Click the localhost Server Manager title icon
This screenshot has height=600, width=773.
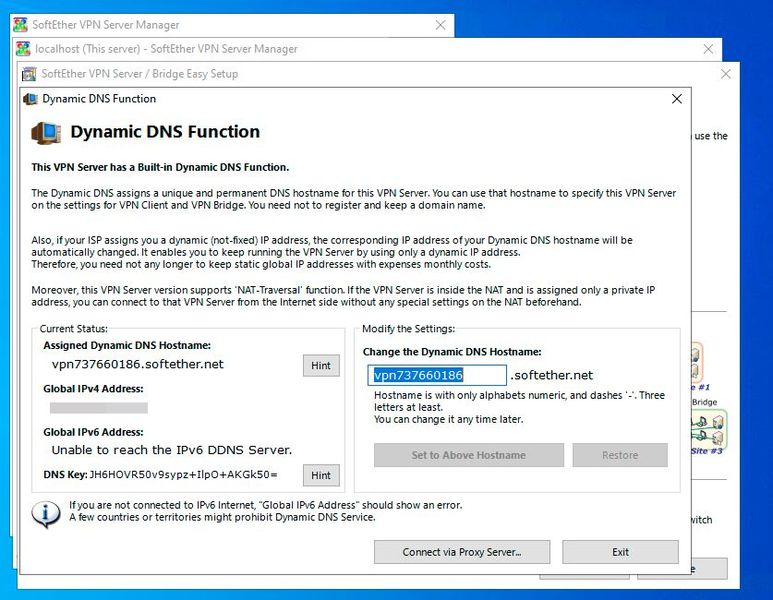(x=23, y=49)
